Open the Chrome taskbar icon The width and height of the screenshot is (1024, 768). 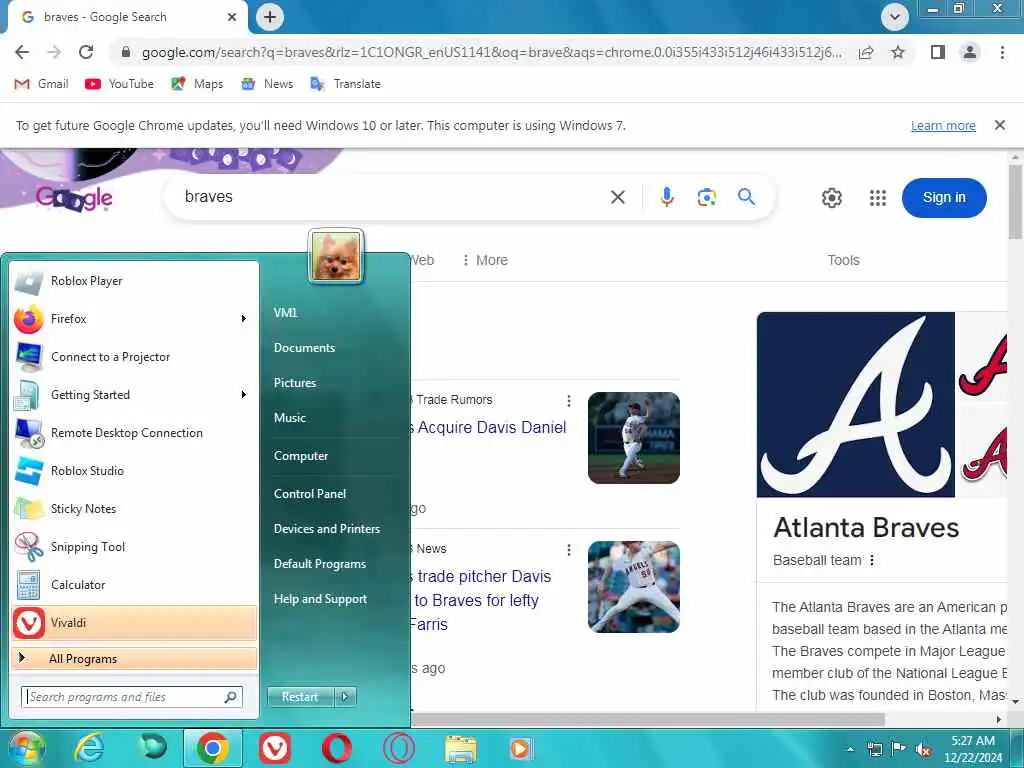[212, 748]
